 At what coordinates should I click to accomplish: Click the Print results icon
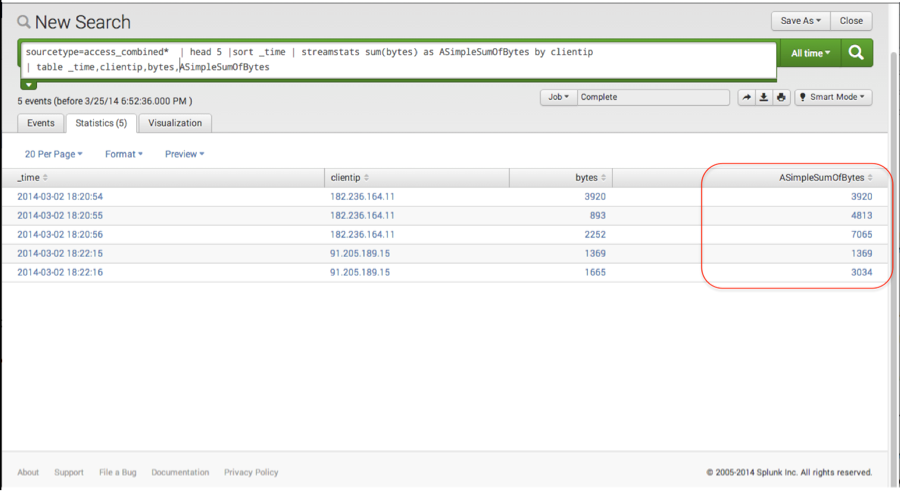[782, 97]
